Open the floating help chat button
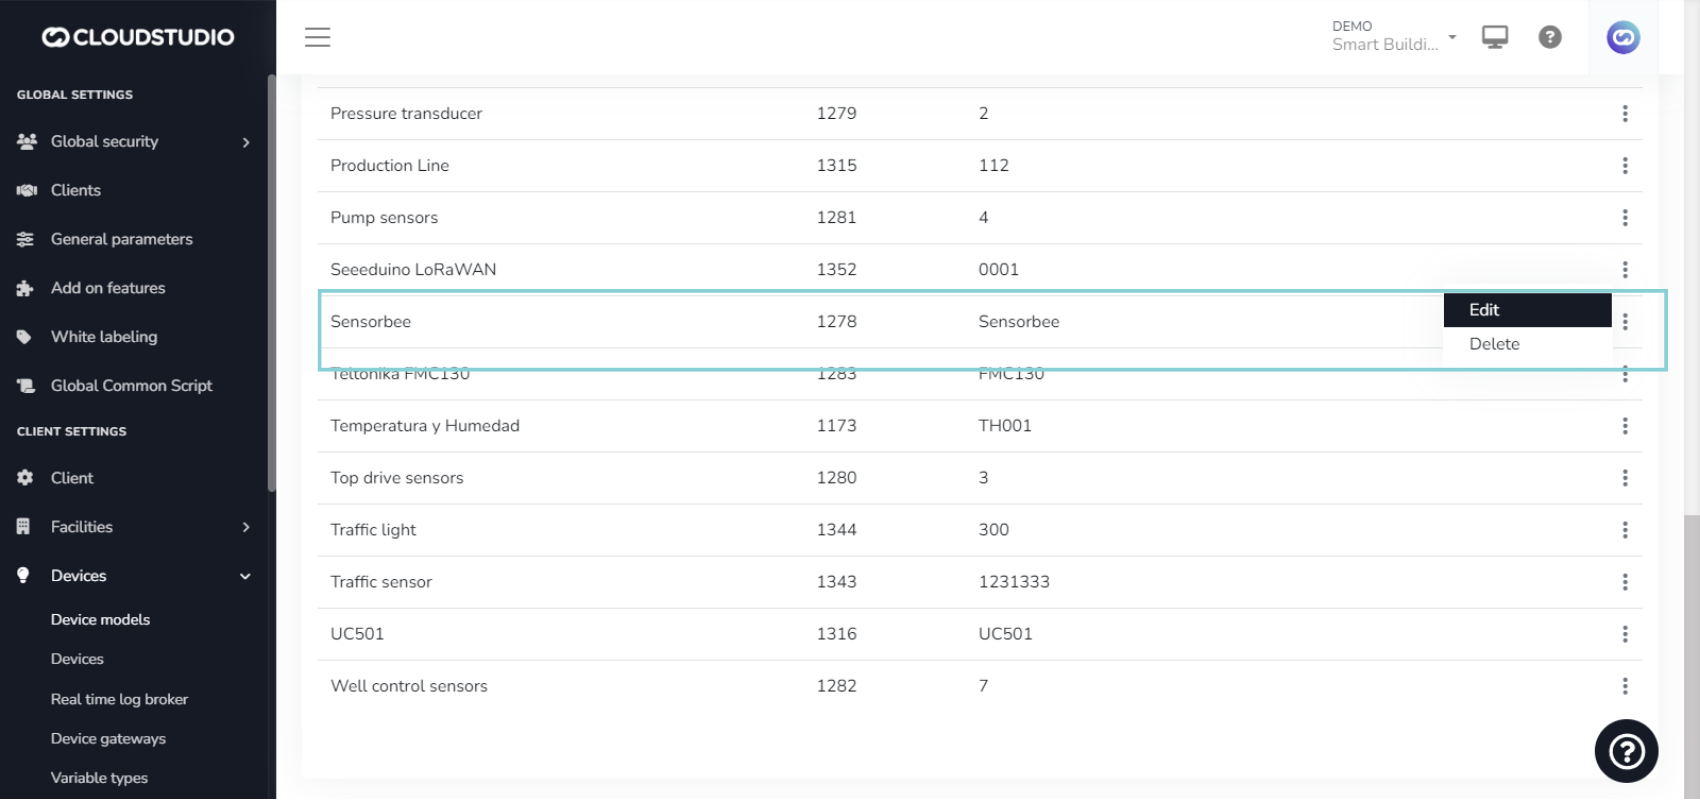This screenshot has height=801, width=1700. tap(1625, 750)
